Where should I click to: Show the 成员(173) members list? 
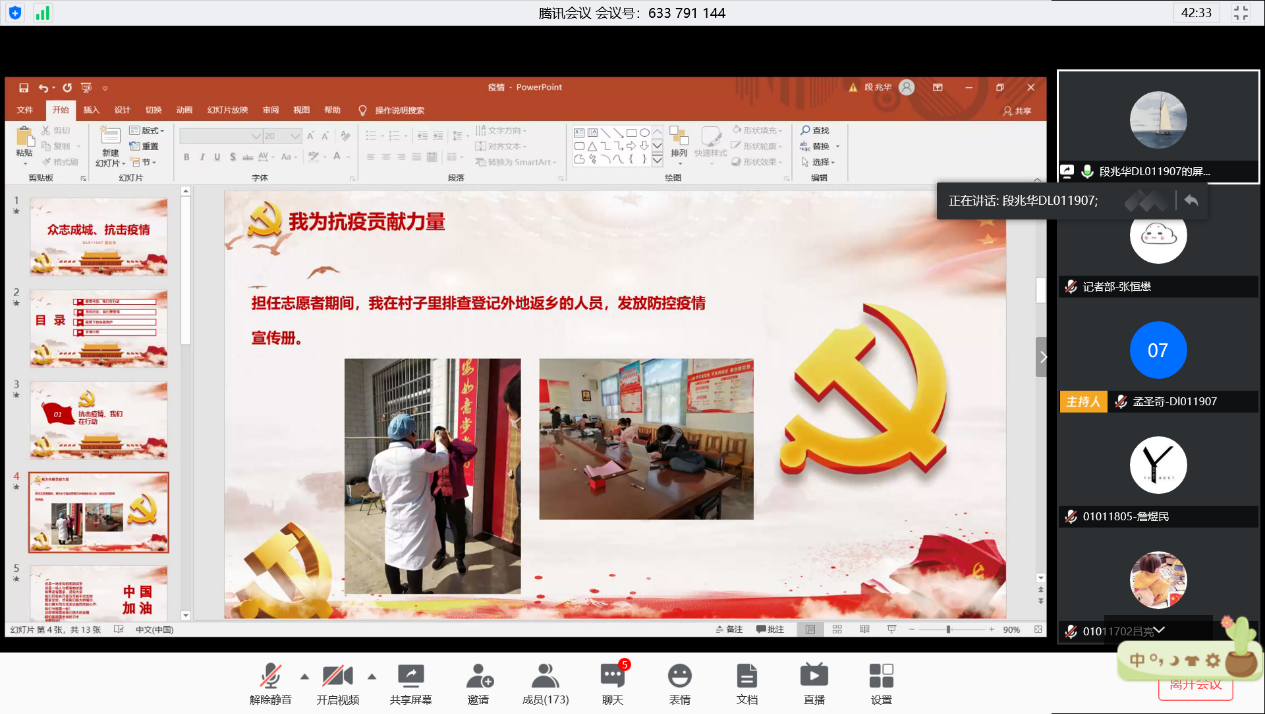[x=545, y=683]
